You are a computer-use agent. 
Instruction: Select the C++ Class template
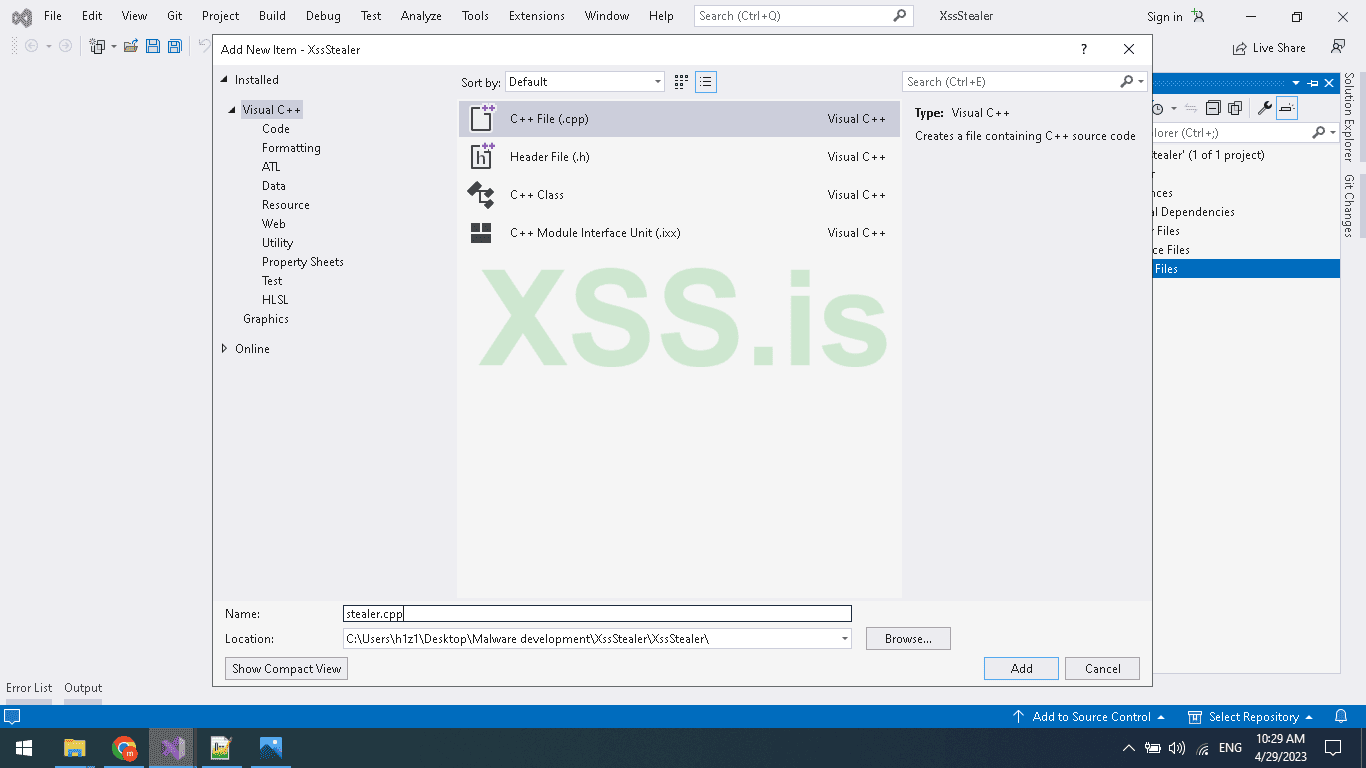[680, 195]
